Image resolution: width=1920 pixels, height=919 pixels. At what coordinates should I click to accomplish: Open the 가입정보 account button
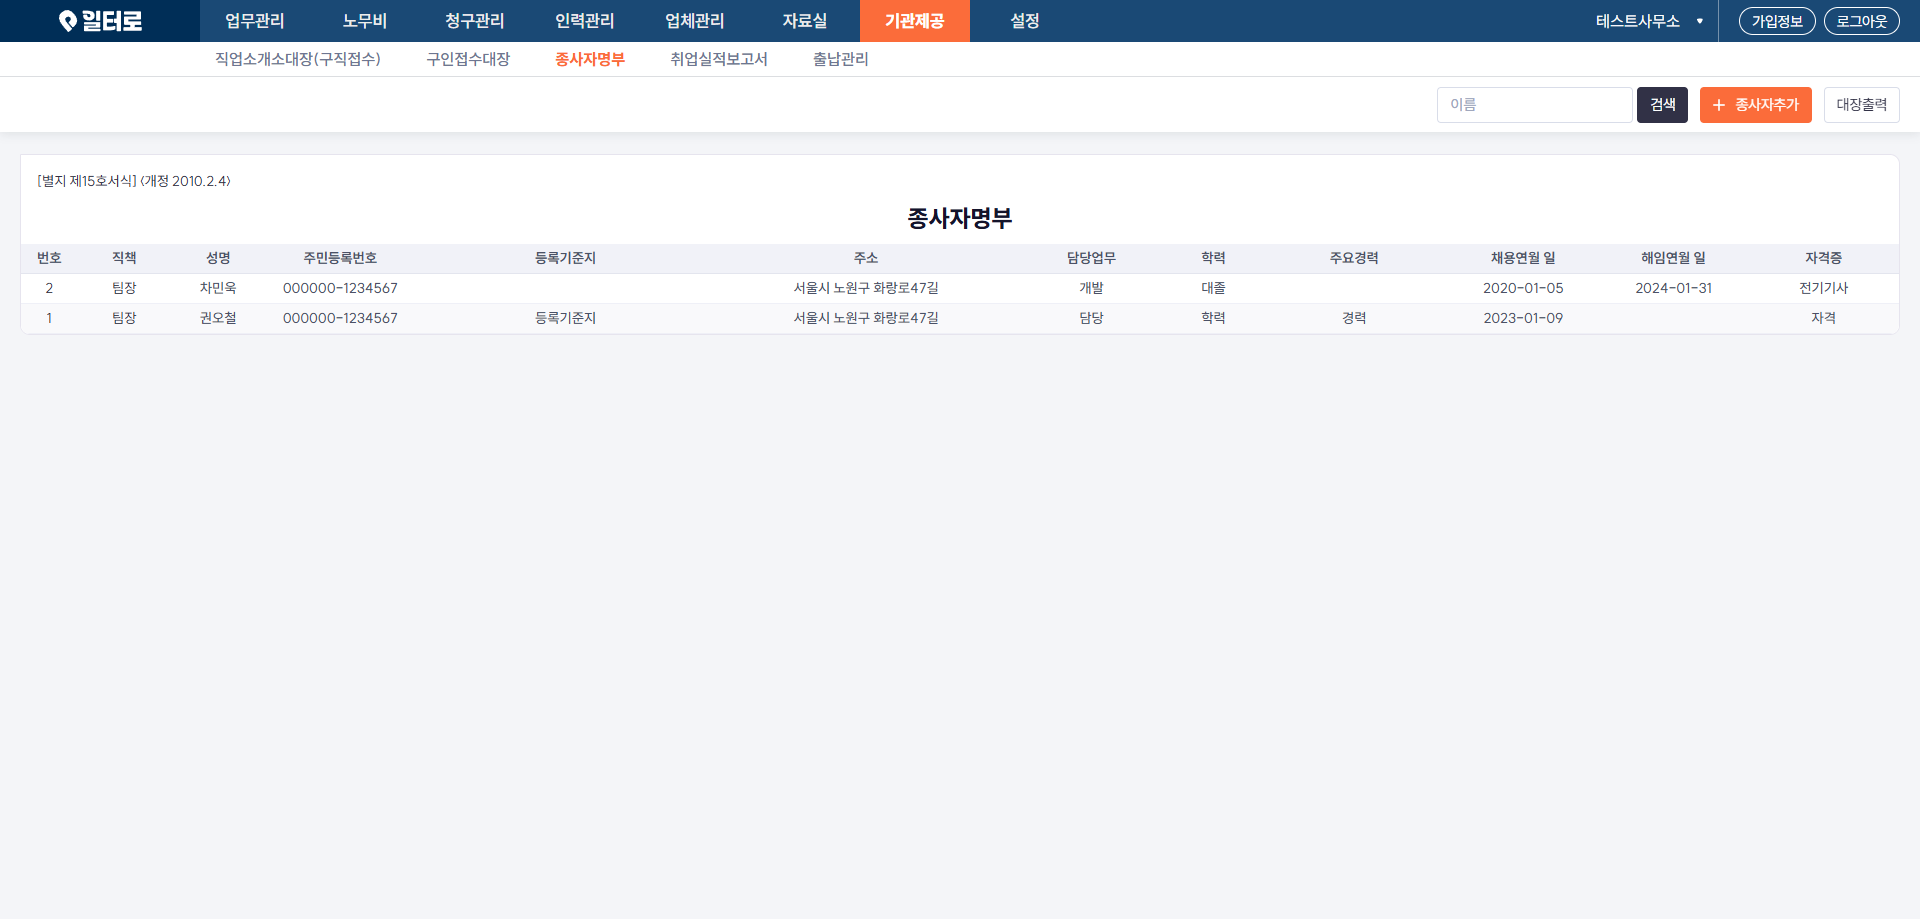(1776, 21)
